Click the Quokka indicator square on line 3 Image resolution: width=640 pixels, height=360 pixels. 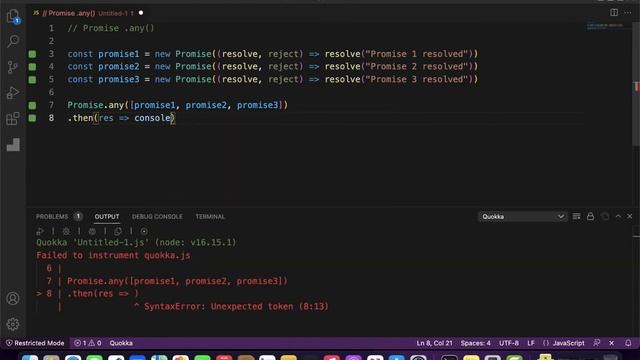(x=32, y=54)
